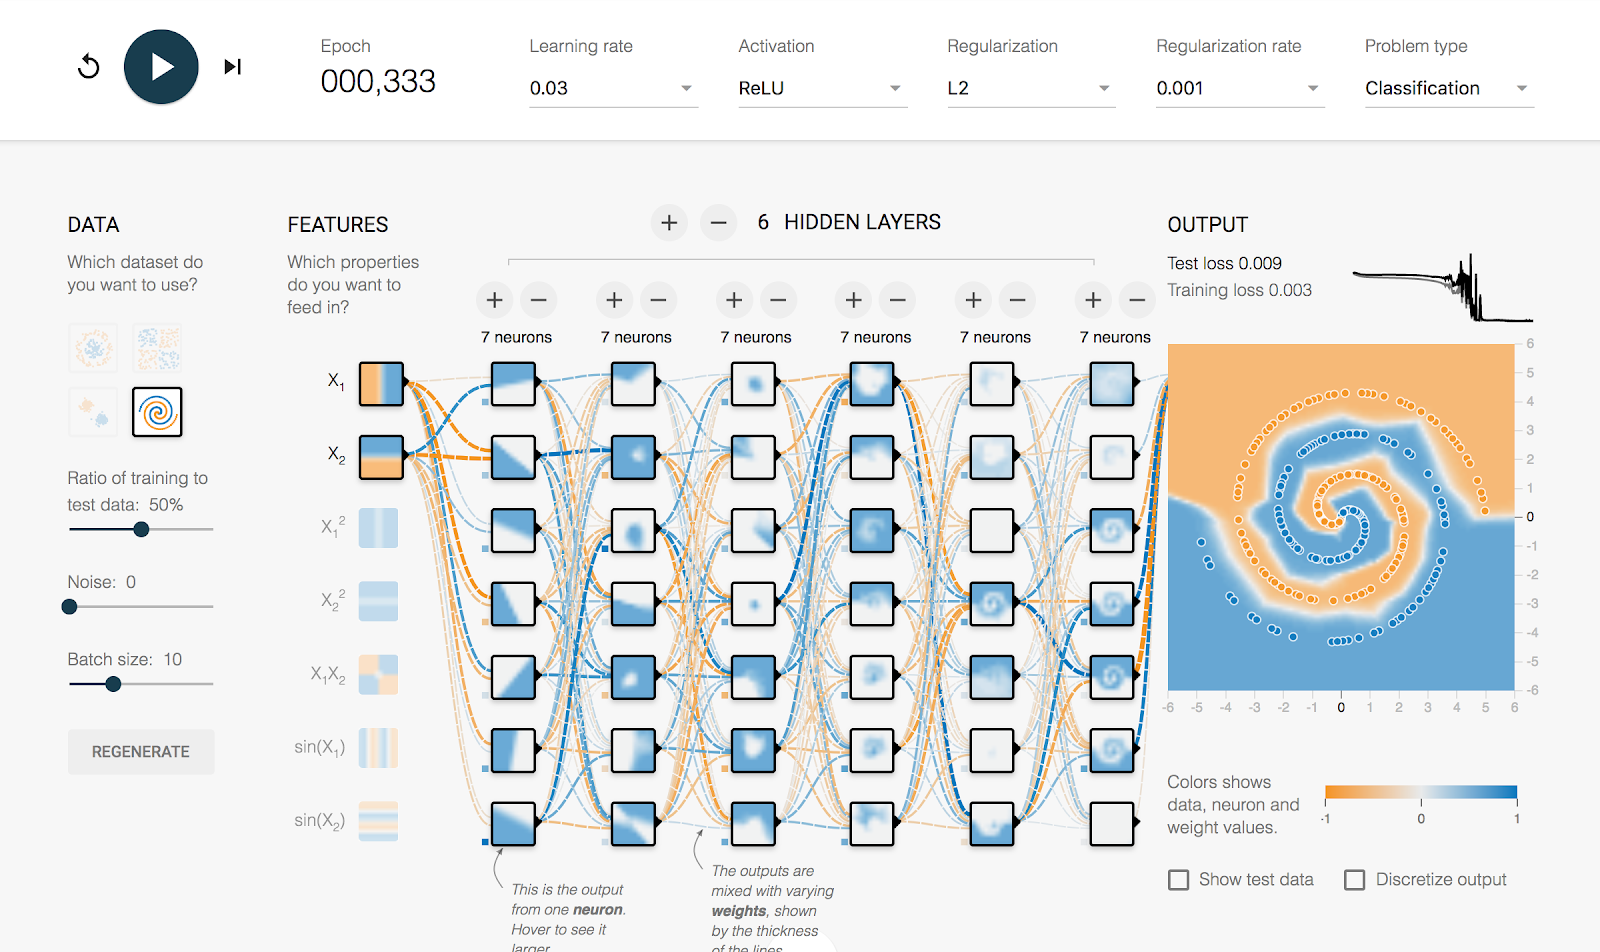Image resolution: width=1600 pixels, height=952 pixels.
Task: Open the Learning rate dropdown
Action: 612,88
